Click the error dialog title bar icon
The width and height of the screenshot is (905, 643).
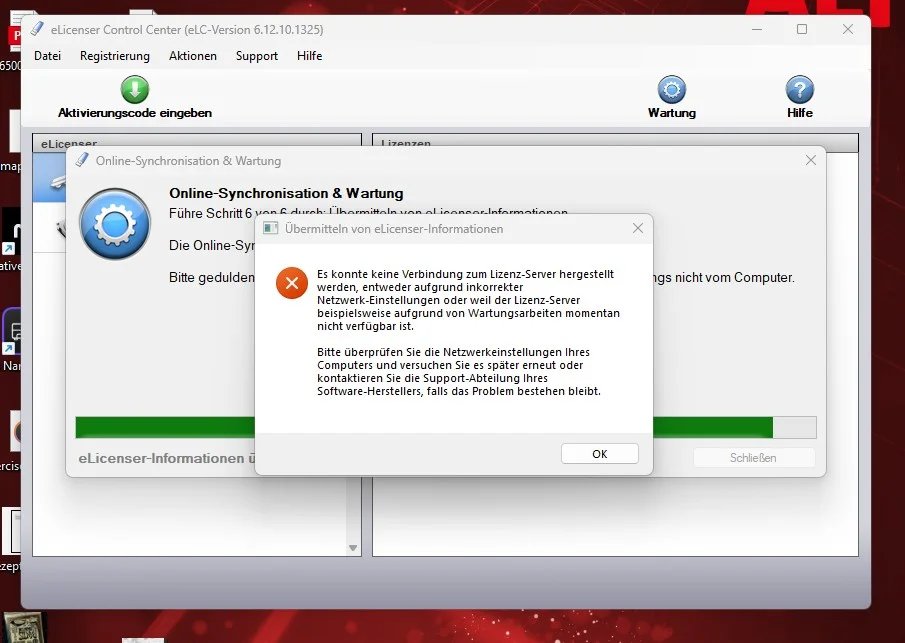(271, 229)
